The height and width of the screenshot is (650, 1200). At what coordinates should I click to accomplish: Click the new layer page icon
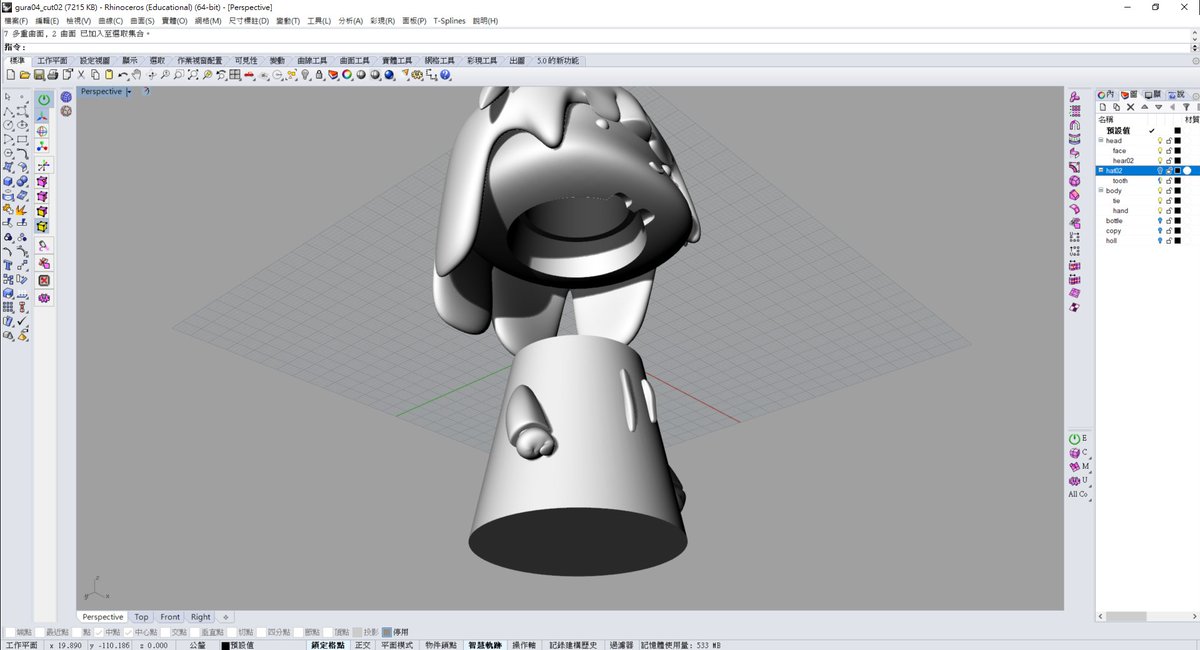tap(1103, 107)
